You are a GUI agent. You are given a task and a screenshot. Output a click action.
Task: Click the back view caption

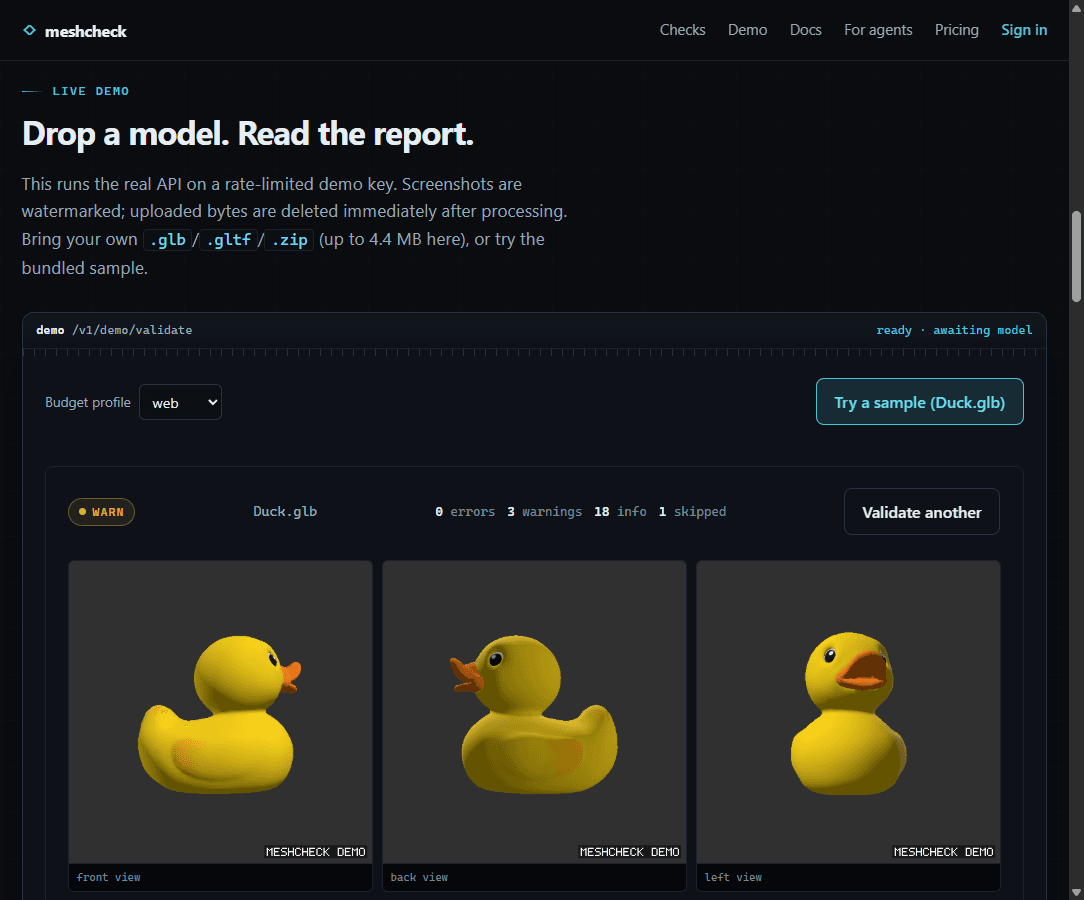point(419,877)
